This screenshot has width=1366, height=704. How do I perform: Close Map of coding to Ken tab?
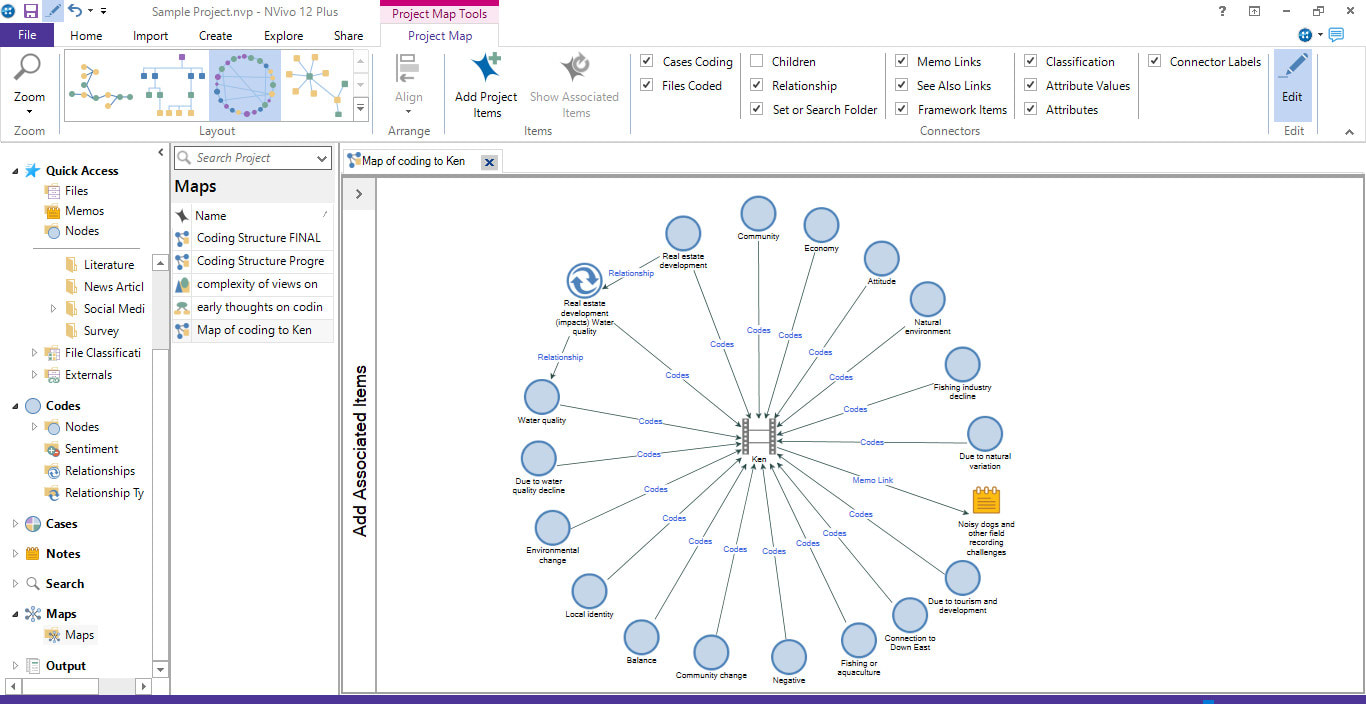(x=489, y=162)
